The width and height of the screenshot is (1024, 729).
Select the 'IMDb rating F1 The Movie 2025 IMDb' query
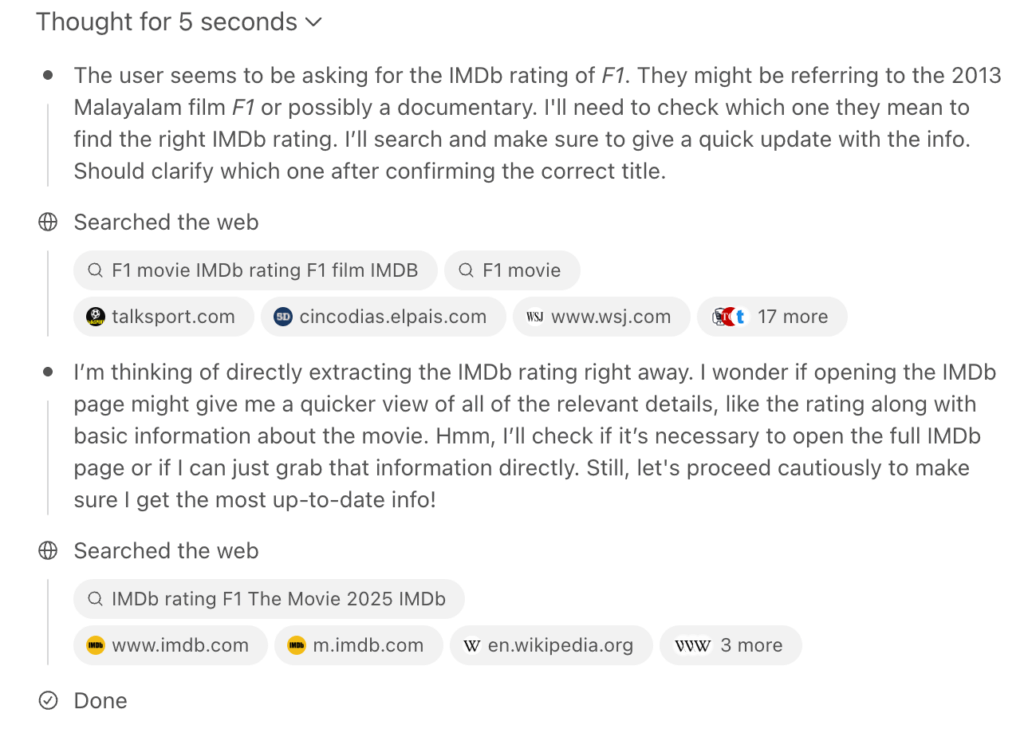pos(269,599)
